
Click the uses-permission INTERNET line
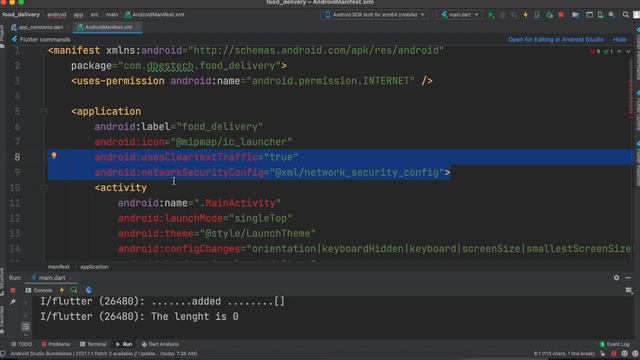pos(252,81)
